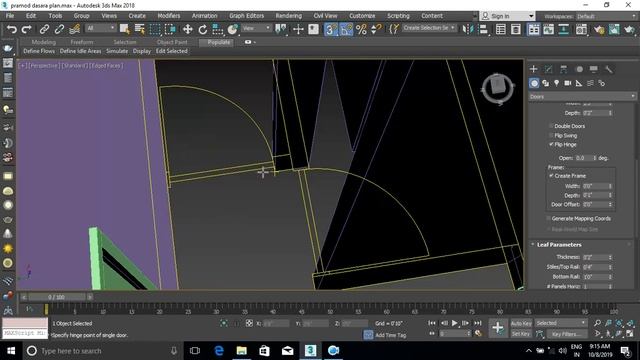Uncheck the Flip Hinge checkbox
The height and width of the screenshot is (360, 640).
tap(551, 144)
